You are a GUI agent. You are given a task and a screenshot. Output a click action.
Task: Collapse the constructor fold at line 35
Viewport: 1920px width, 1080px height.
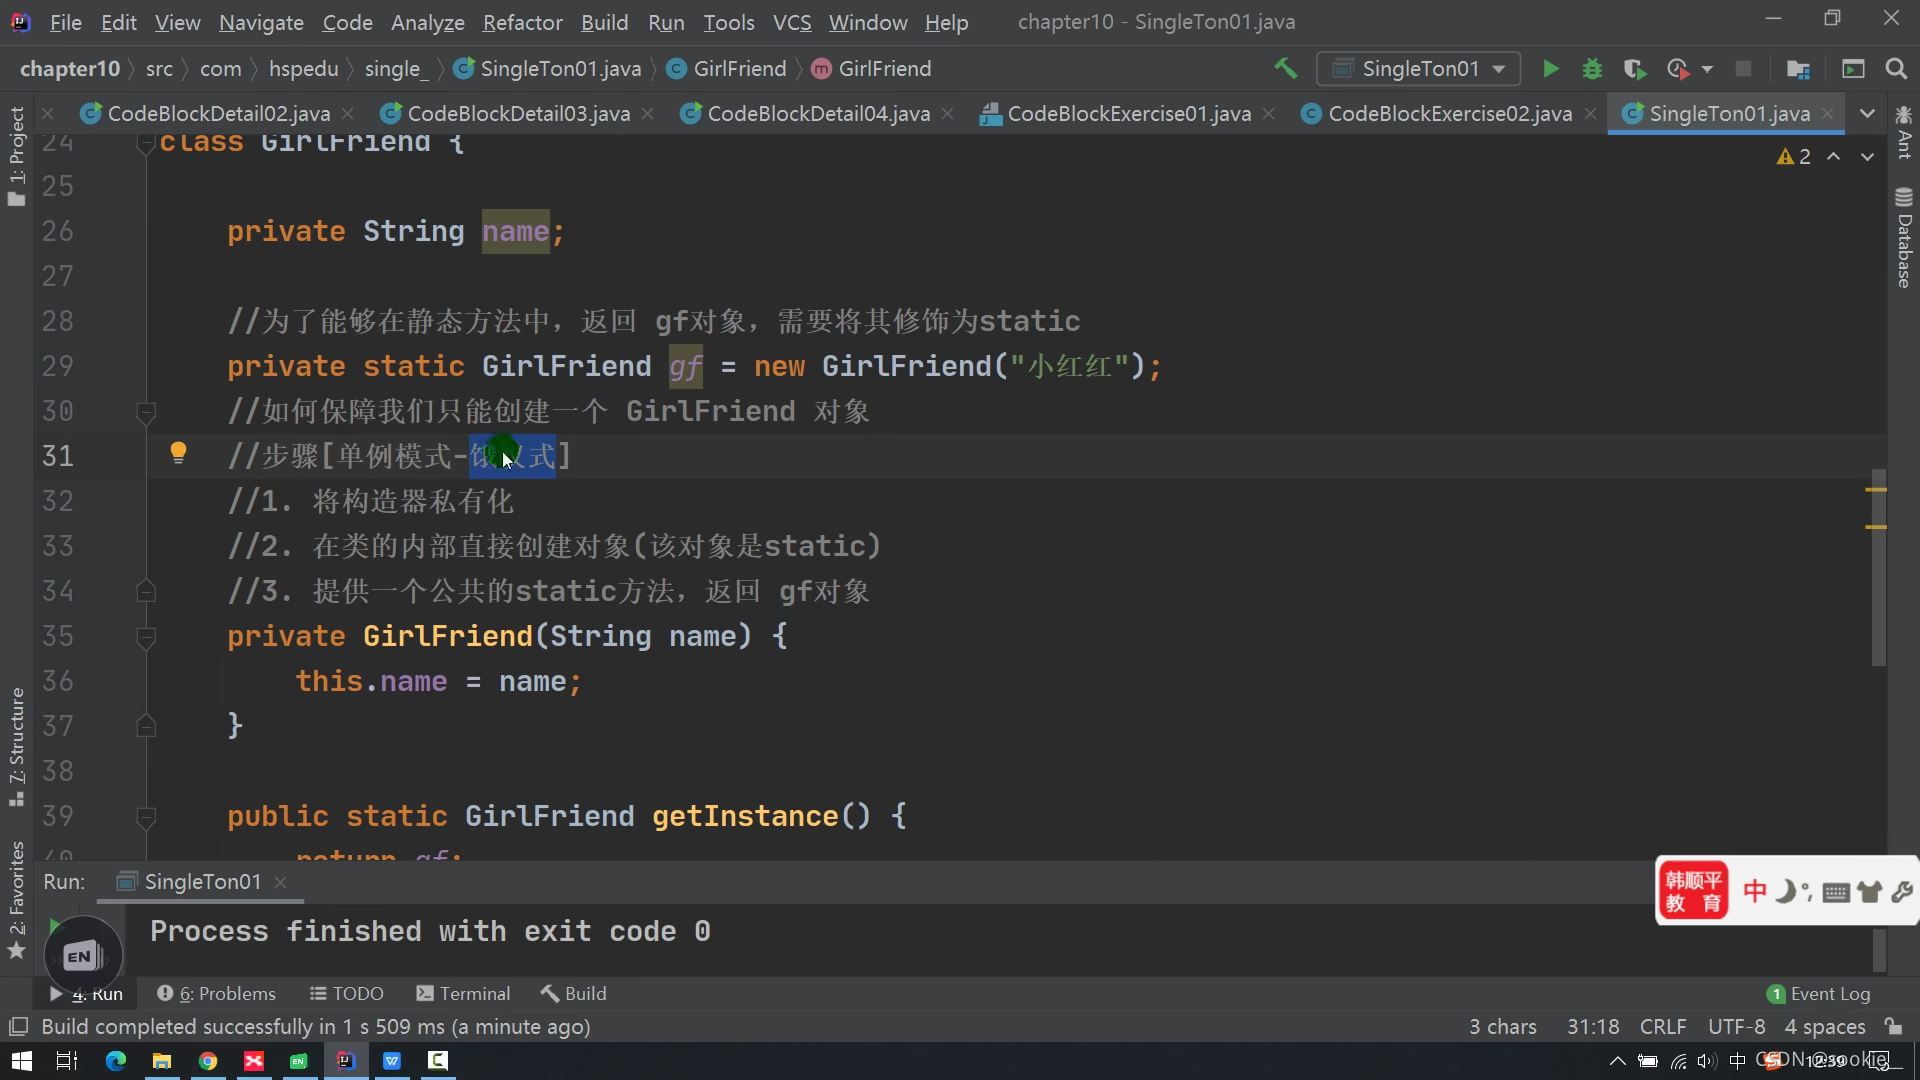pyautogui.click(x=146, y=637)
